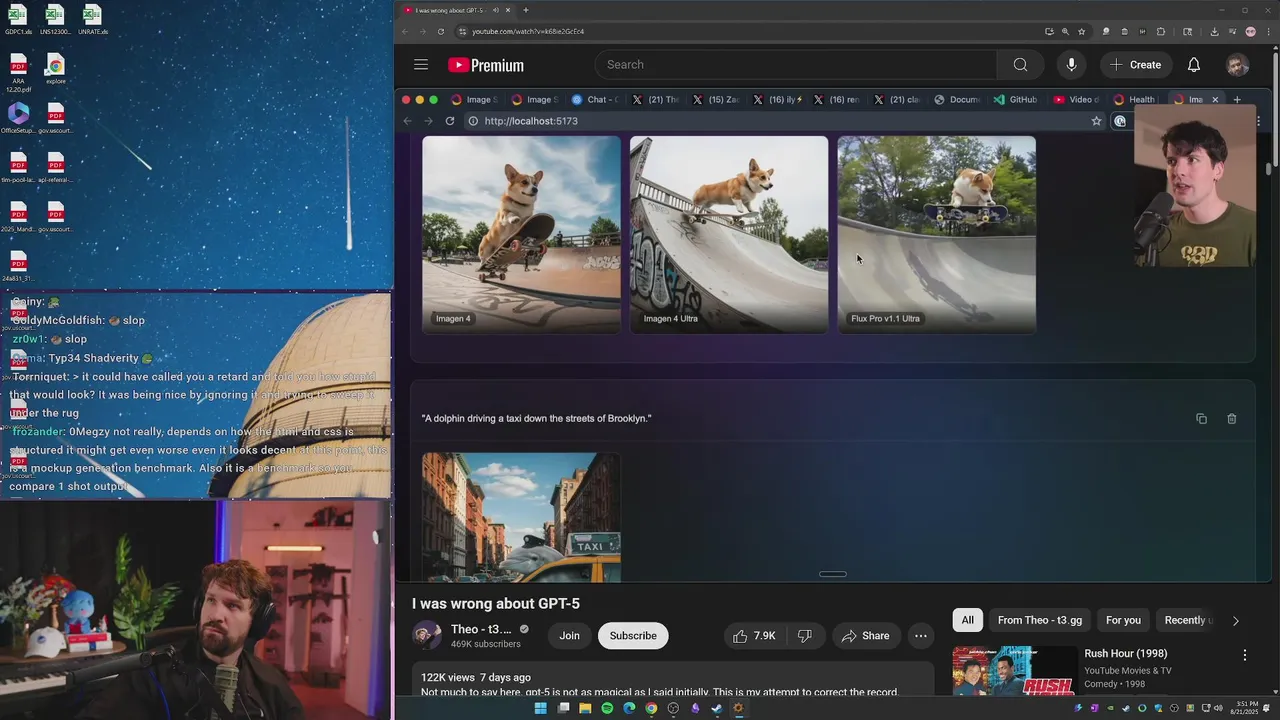The width and height of the screenshot is (1280, 720).
Task: Open Chrome extensions puzzle icon
Action: (1161, 31)
